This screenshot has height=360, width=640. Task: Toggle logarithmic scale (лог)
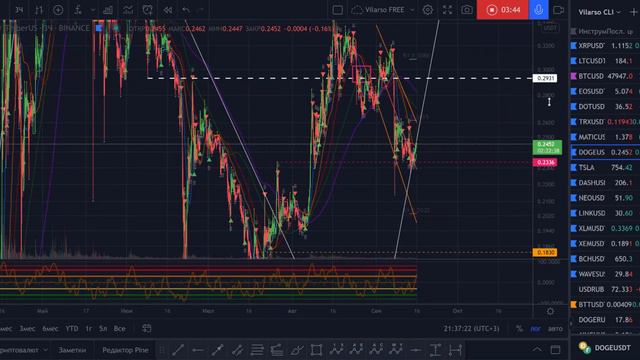tap(535, 328)
